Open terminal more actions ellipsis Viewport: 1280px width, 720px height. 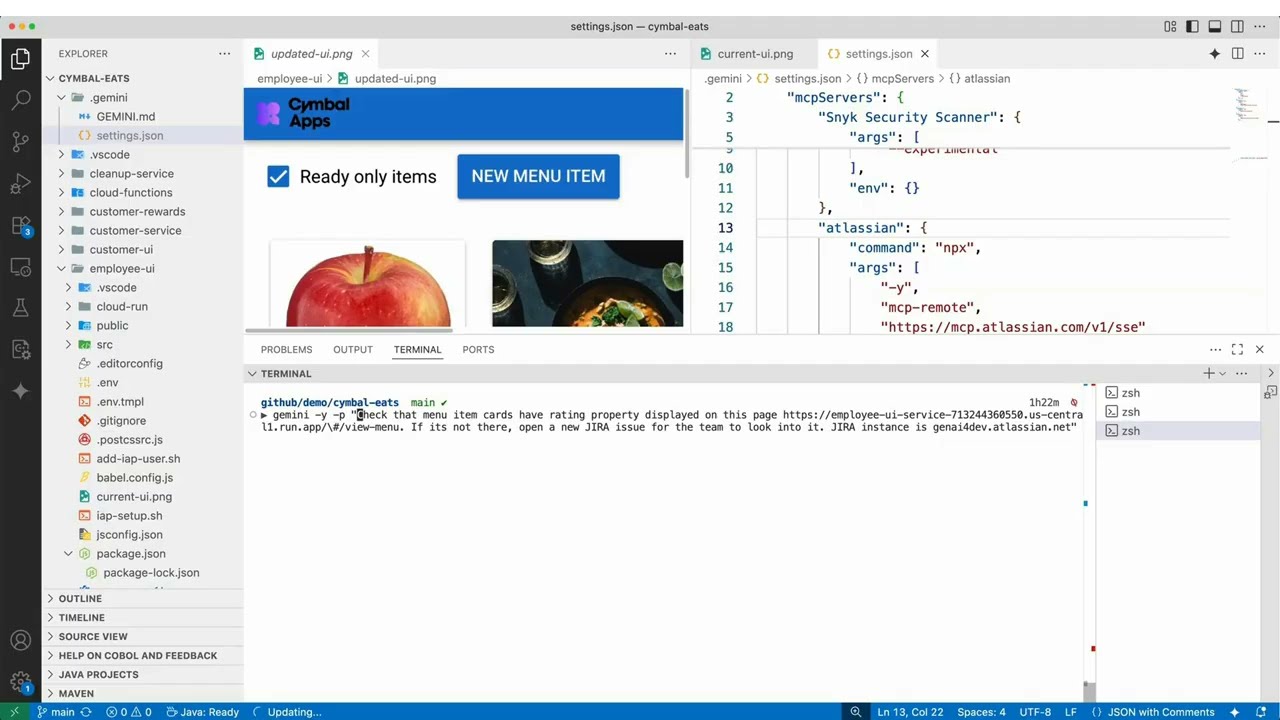coord(1241,373)
